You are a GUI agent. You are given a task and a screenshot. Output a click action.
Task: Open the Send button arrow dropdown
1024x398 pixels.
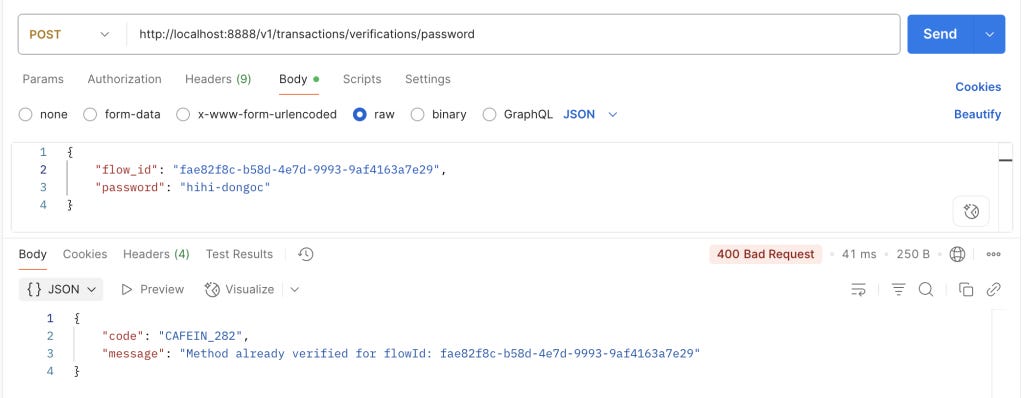(989, 34)
